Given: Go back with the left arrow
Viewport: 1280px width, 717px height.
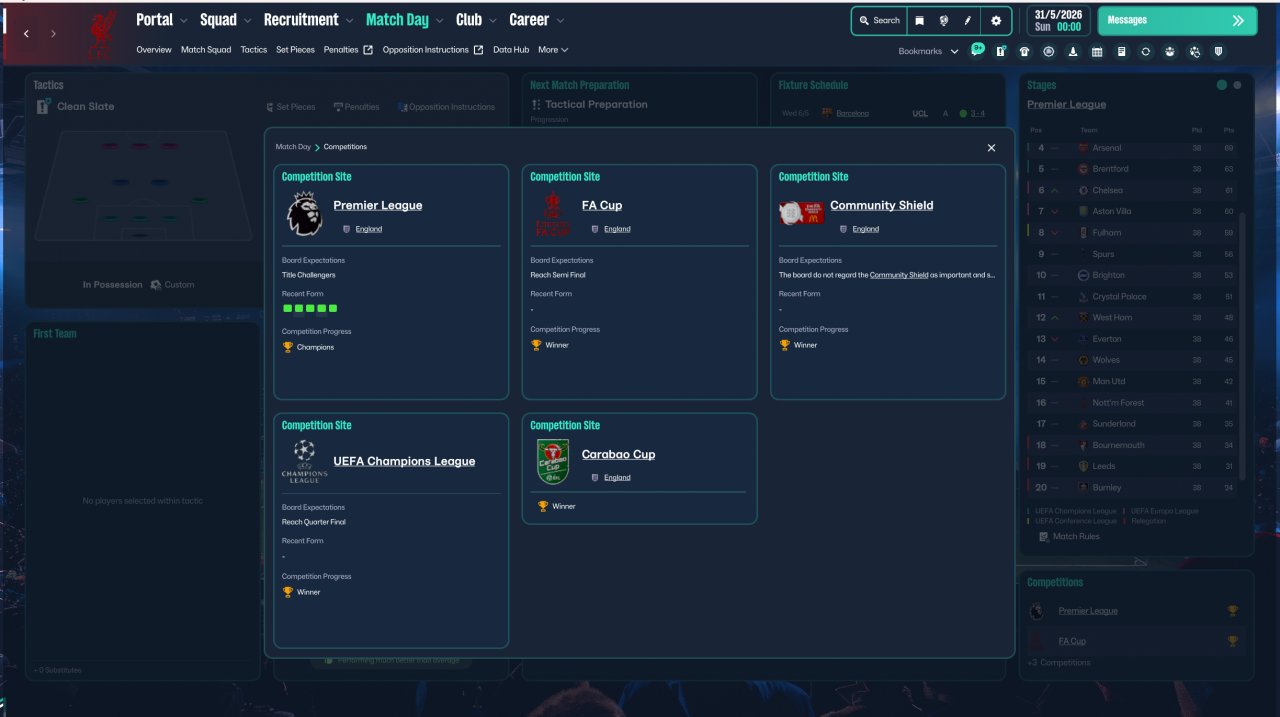Looking at the screenshot, I should [26, 34].
